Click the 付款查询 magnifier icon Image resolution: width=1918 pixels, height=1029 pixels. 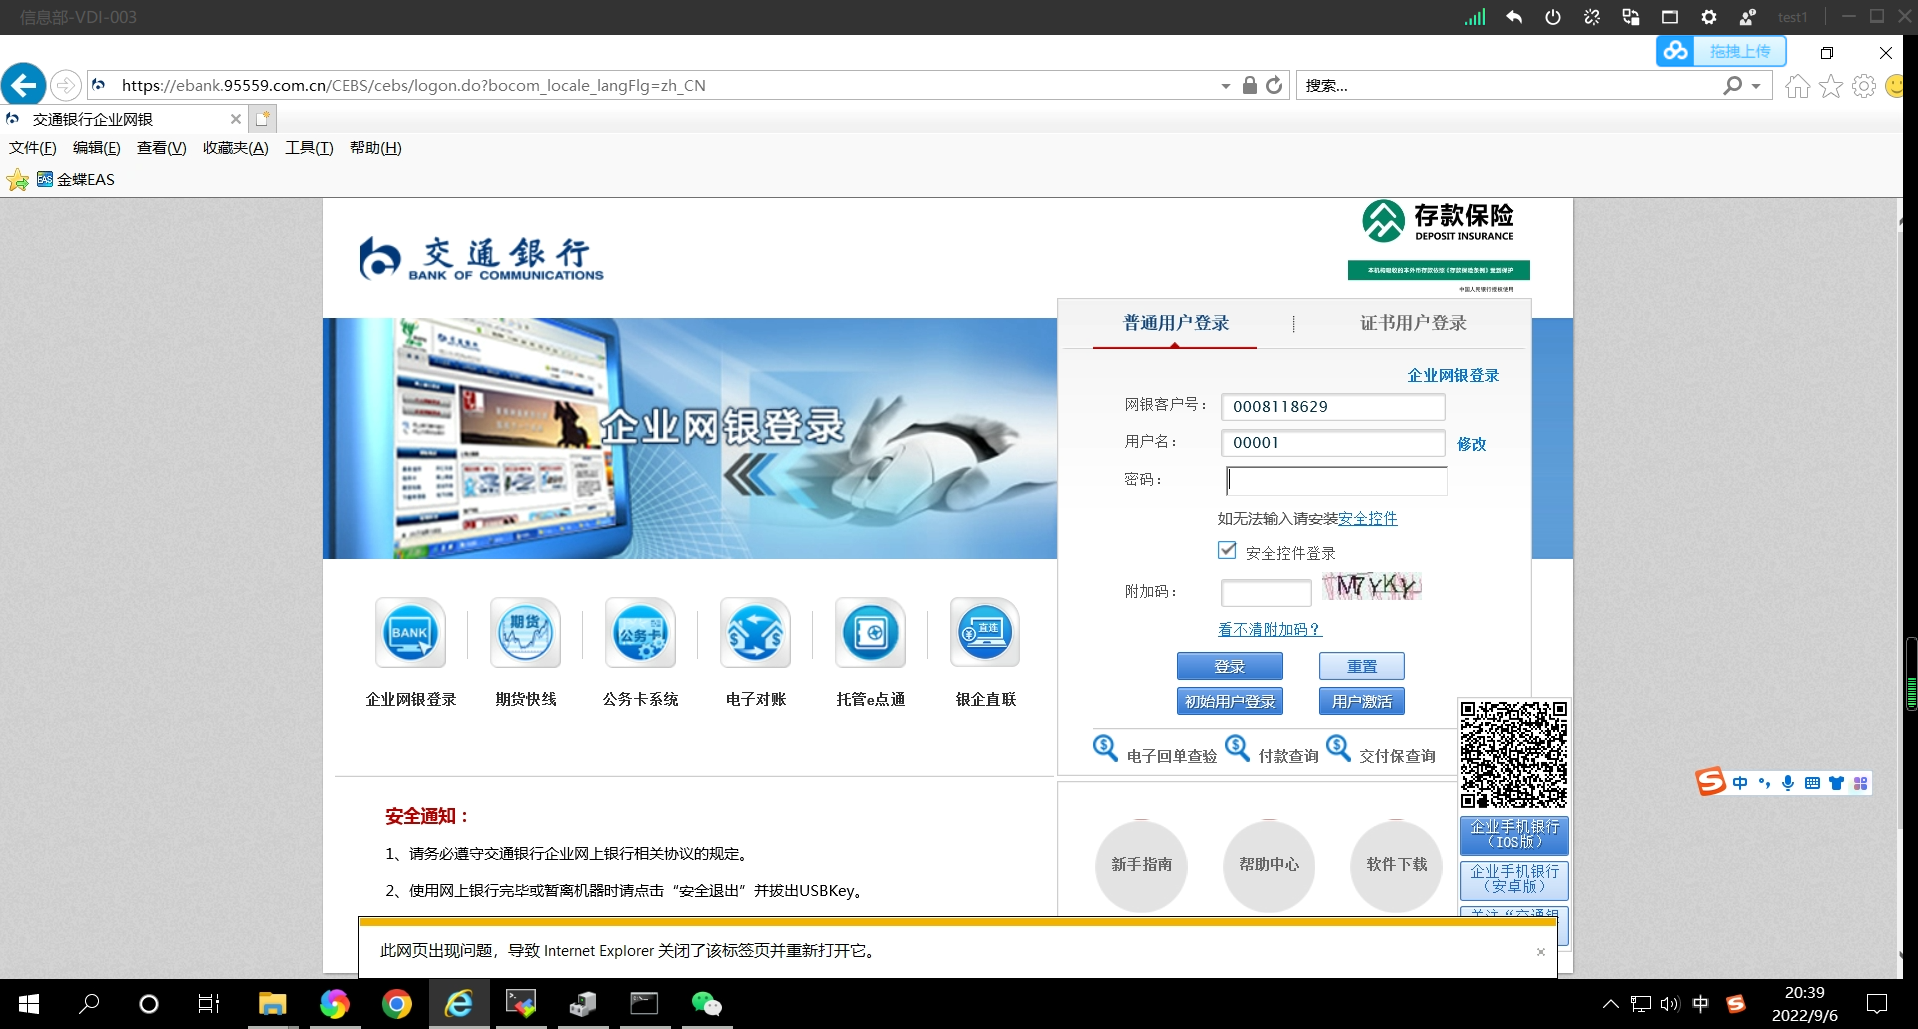tap(1238, 748)
